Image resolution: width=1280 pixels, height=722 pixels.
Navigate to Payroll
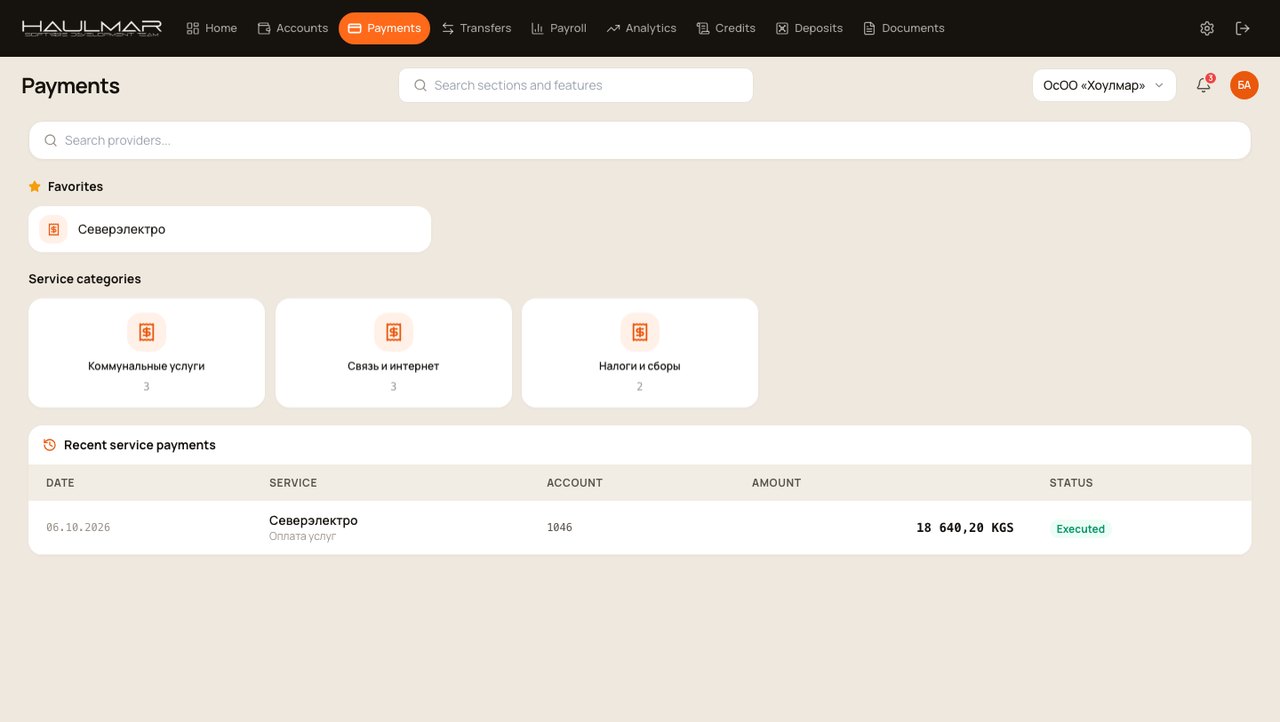[559, 28]
